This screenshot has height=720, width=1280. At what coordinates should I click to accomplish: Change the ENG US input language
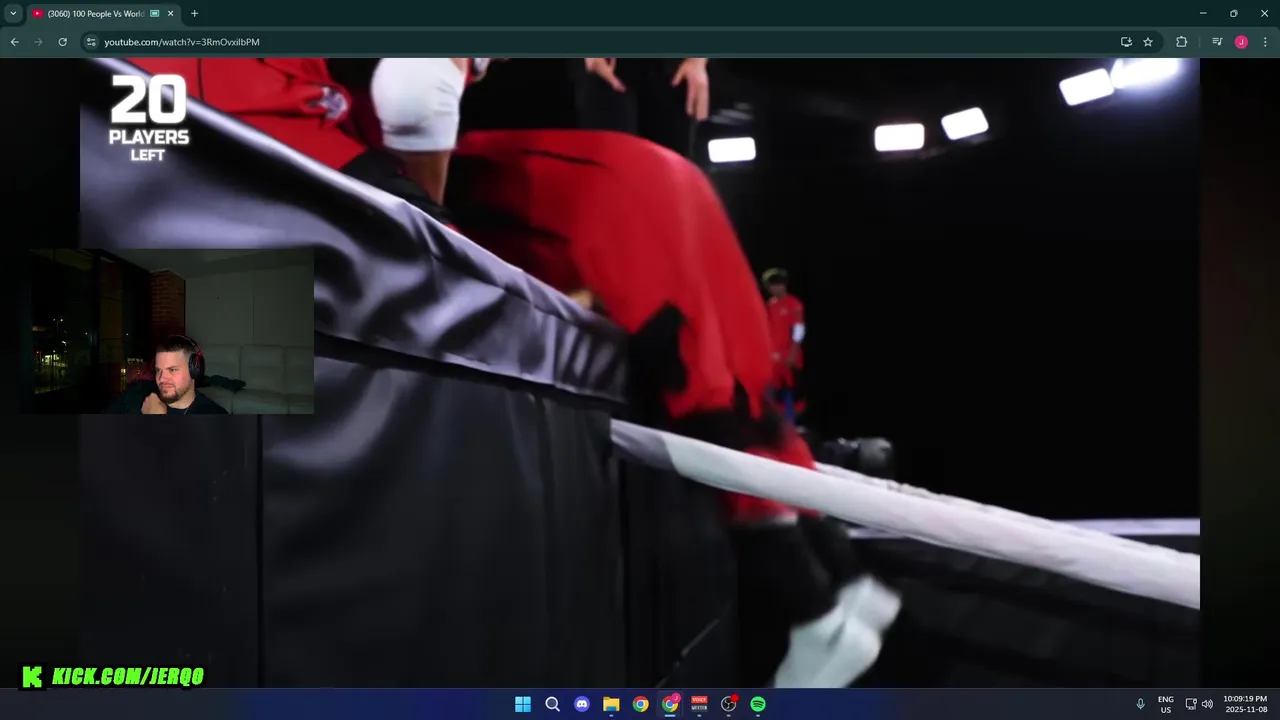(x=1166, y=704)
